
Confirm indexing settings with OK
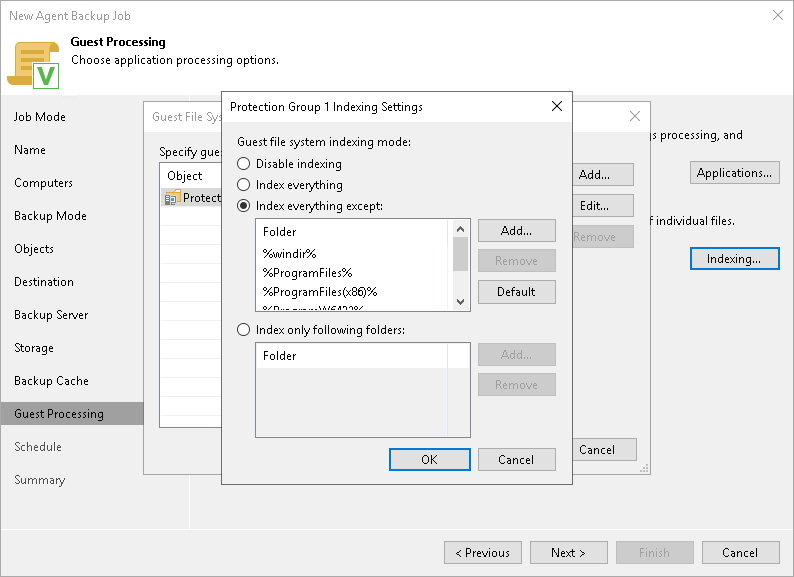429,459
